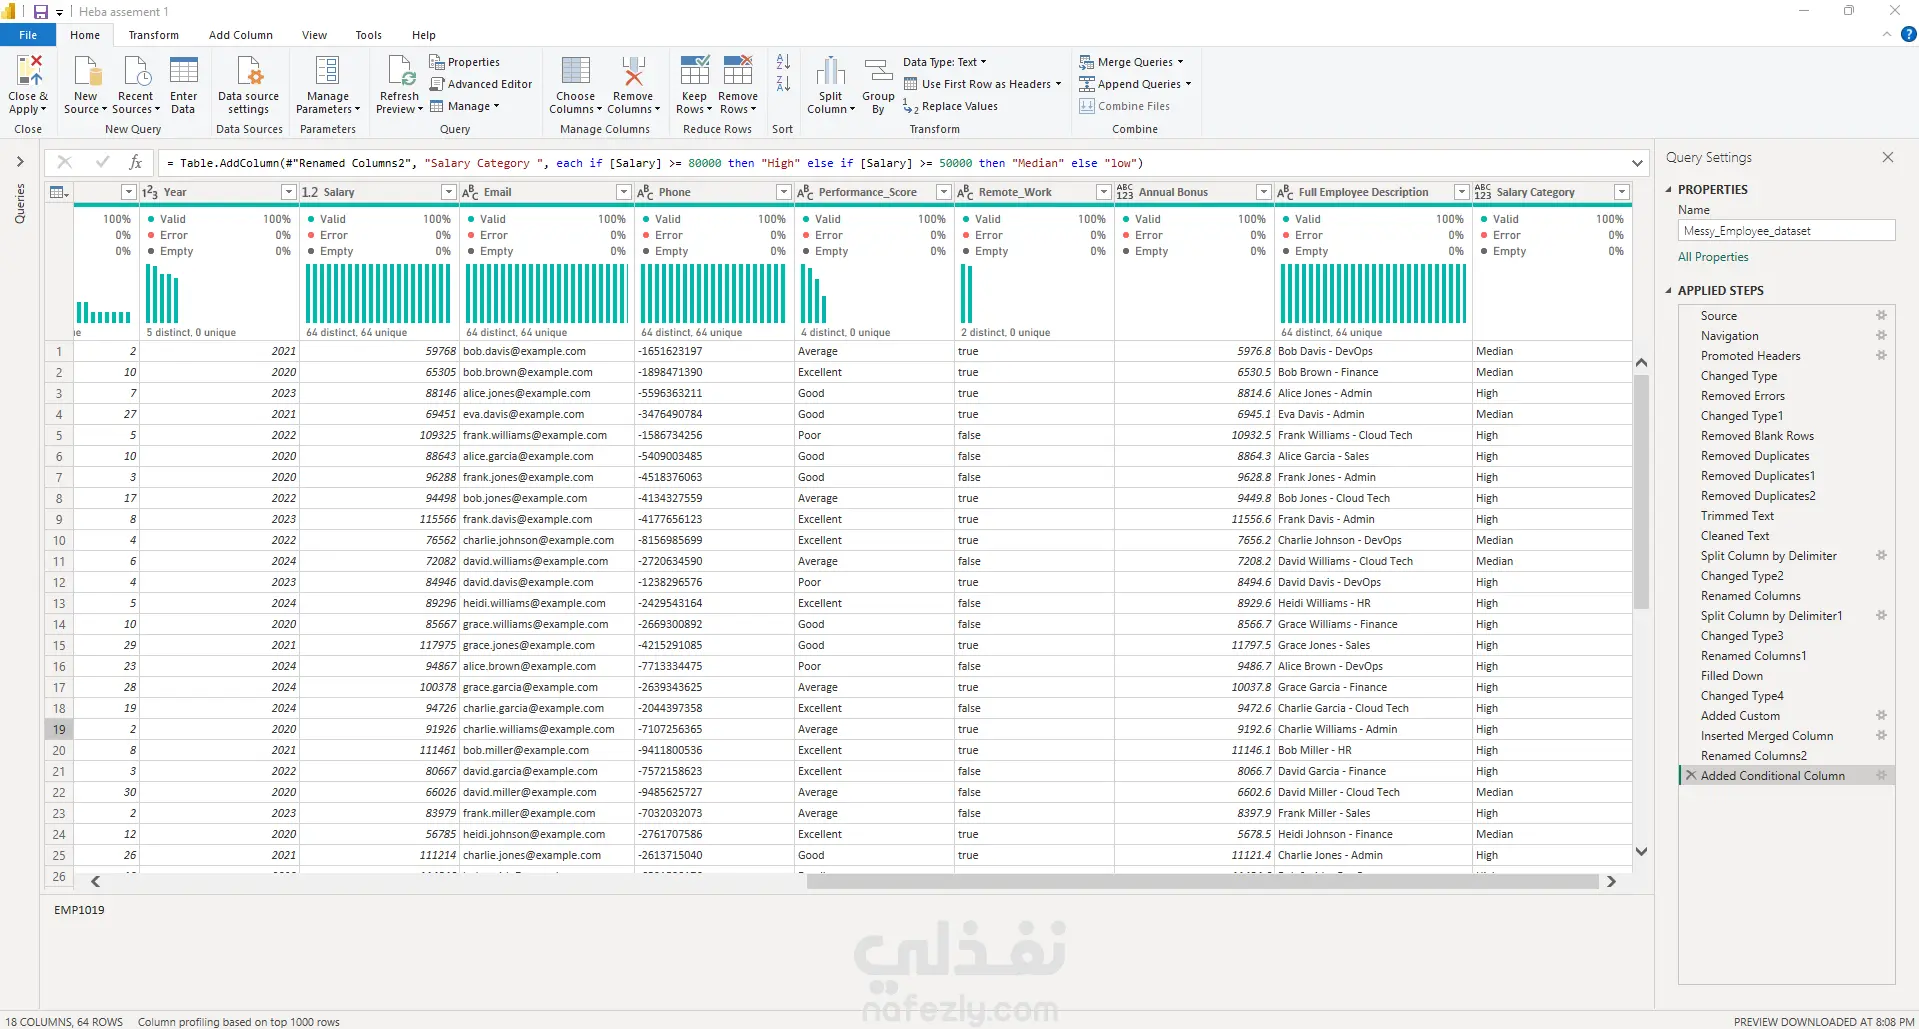1919x1029 pixels.
Task: Switch to the Transform tab
Action: tap(154, 35)
